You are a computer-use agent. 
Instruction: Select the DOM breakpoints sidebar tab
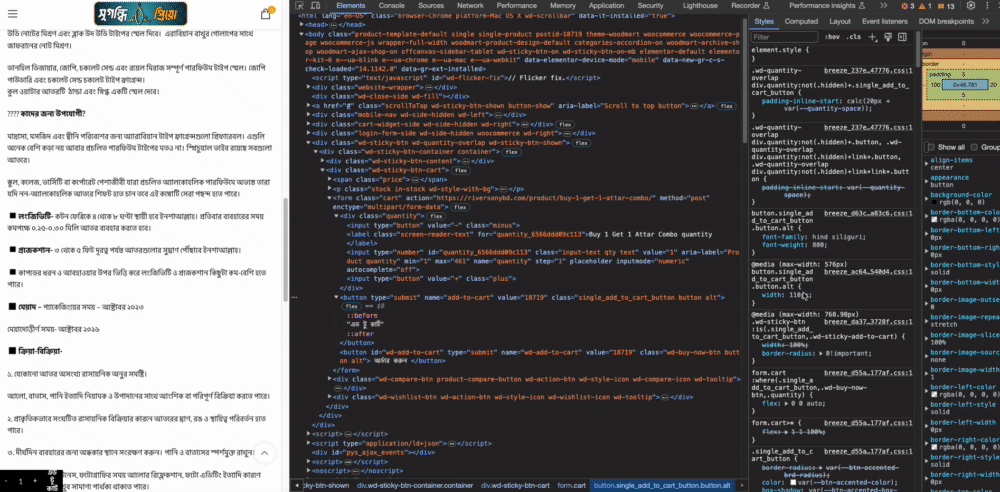point(946,21)
